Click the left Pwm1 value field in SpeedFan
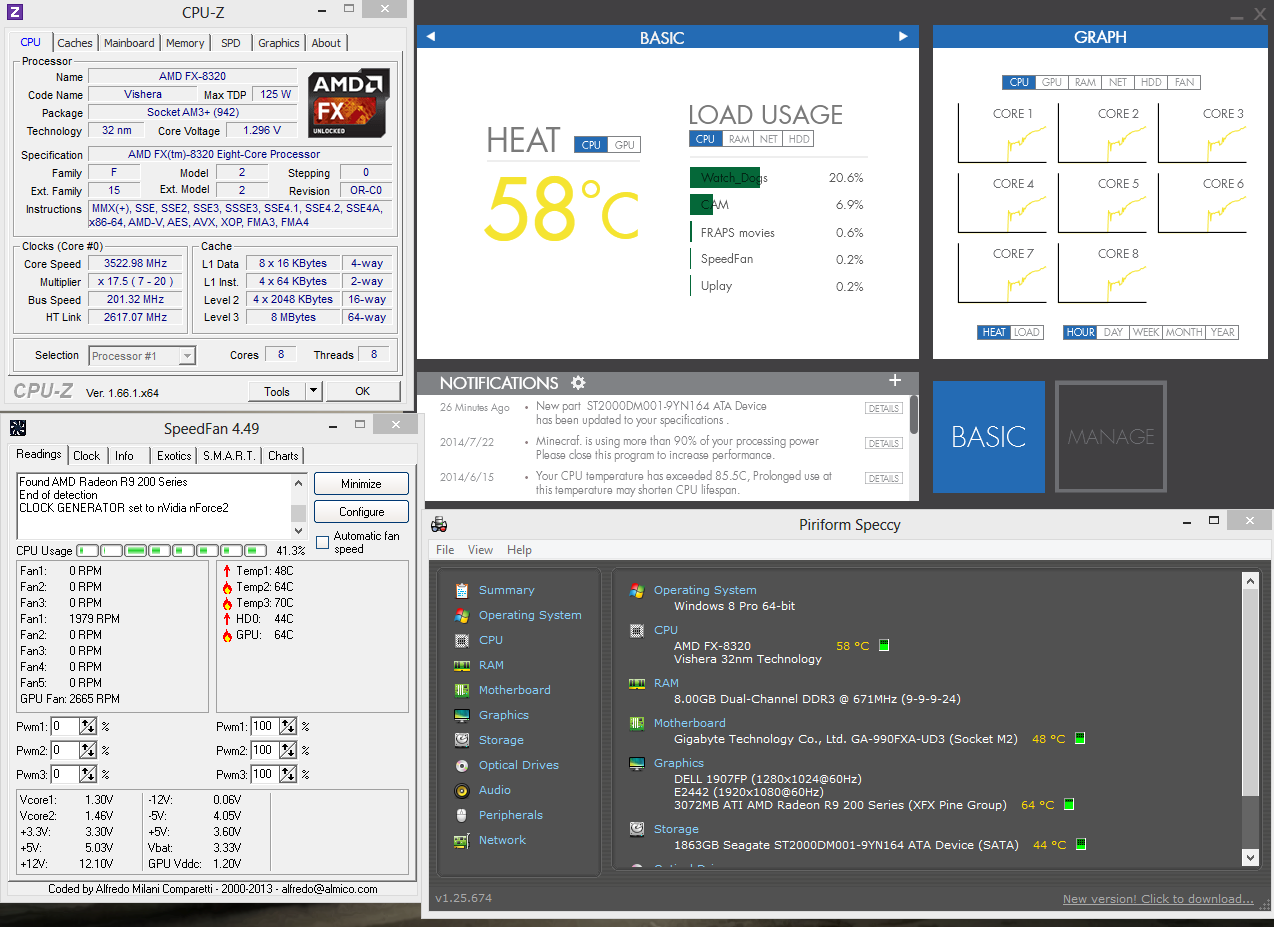 [65, 726]
